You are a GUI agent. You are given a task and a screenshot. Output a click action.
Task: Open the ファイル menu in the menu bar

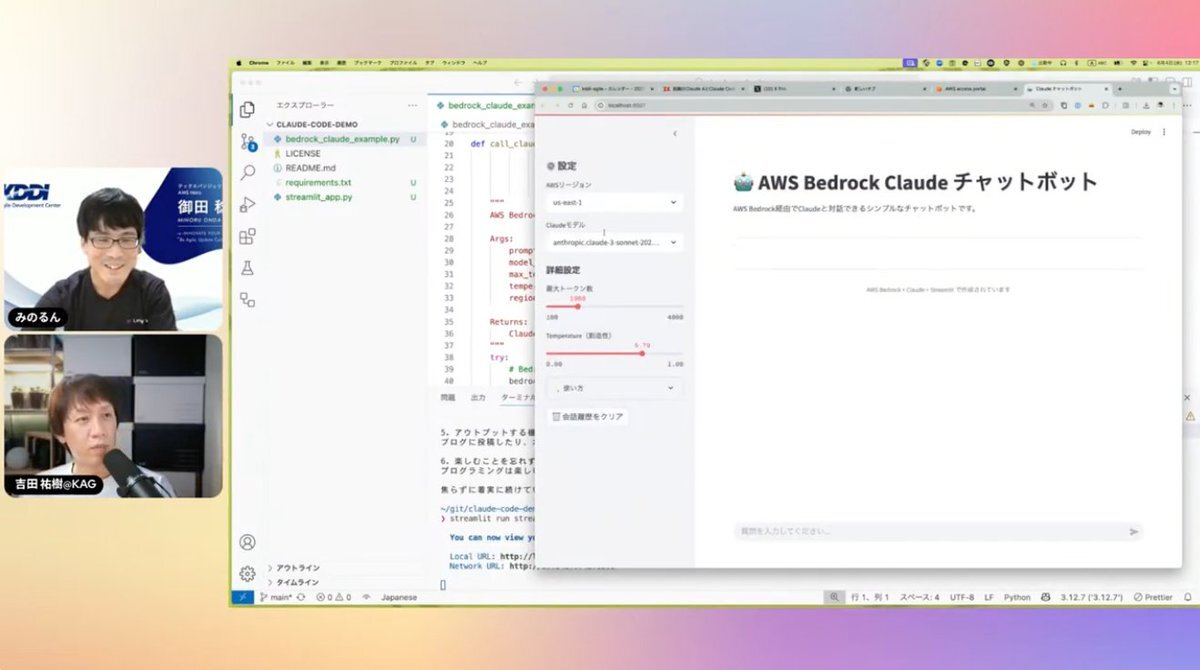click(x=285, y=62)
